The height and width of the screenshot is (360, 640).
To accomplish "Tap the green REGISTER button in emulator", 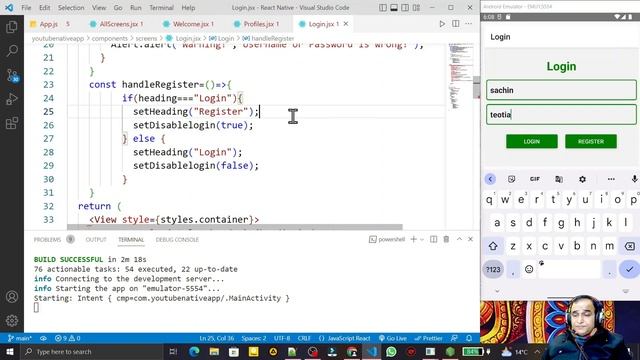I will point(591,141).
